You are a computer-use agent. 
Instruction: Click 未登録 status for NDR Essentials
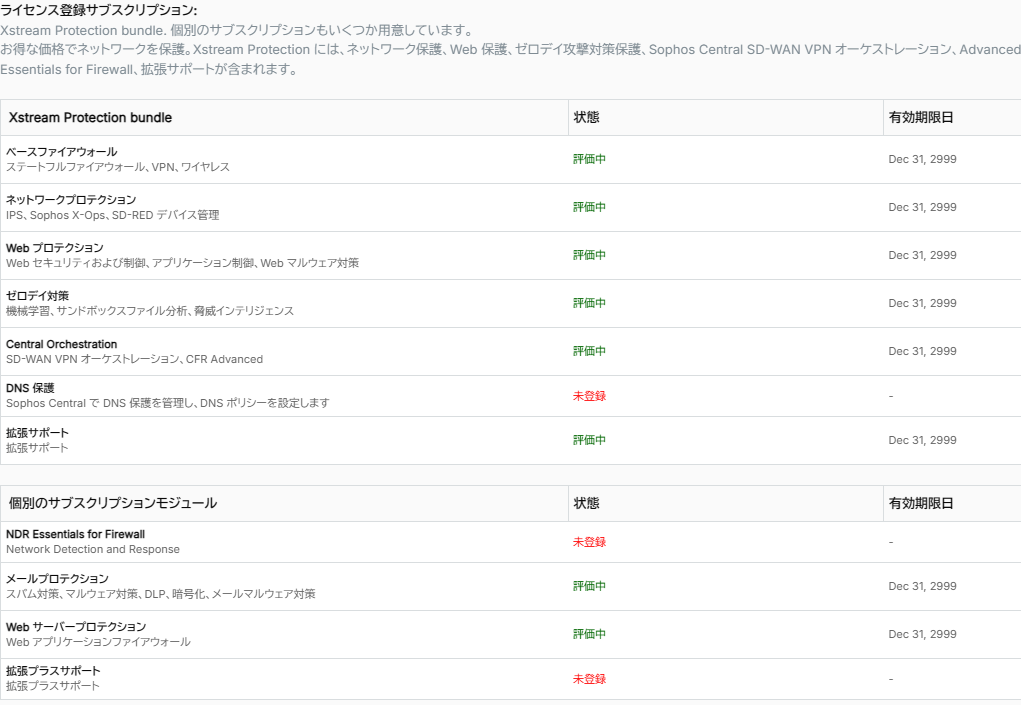589,542
